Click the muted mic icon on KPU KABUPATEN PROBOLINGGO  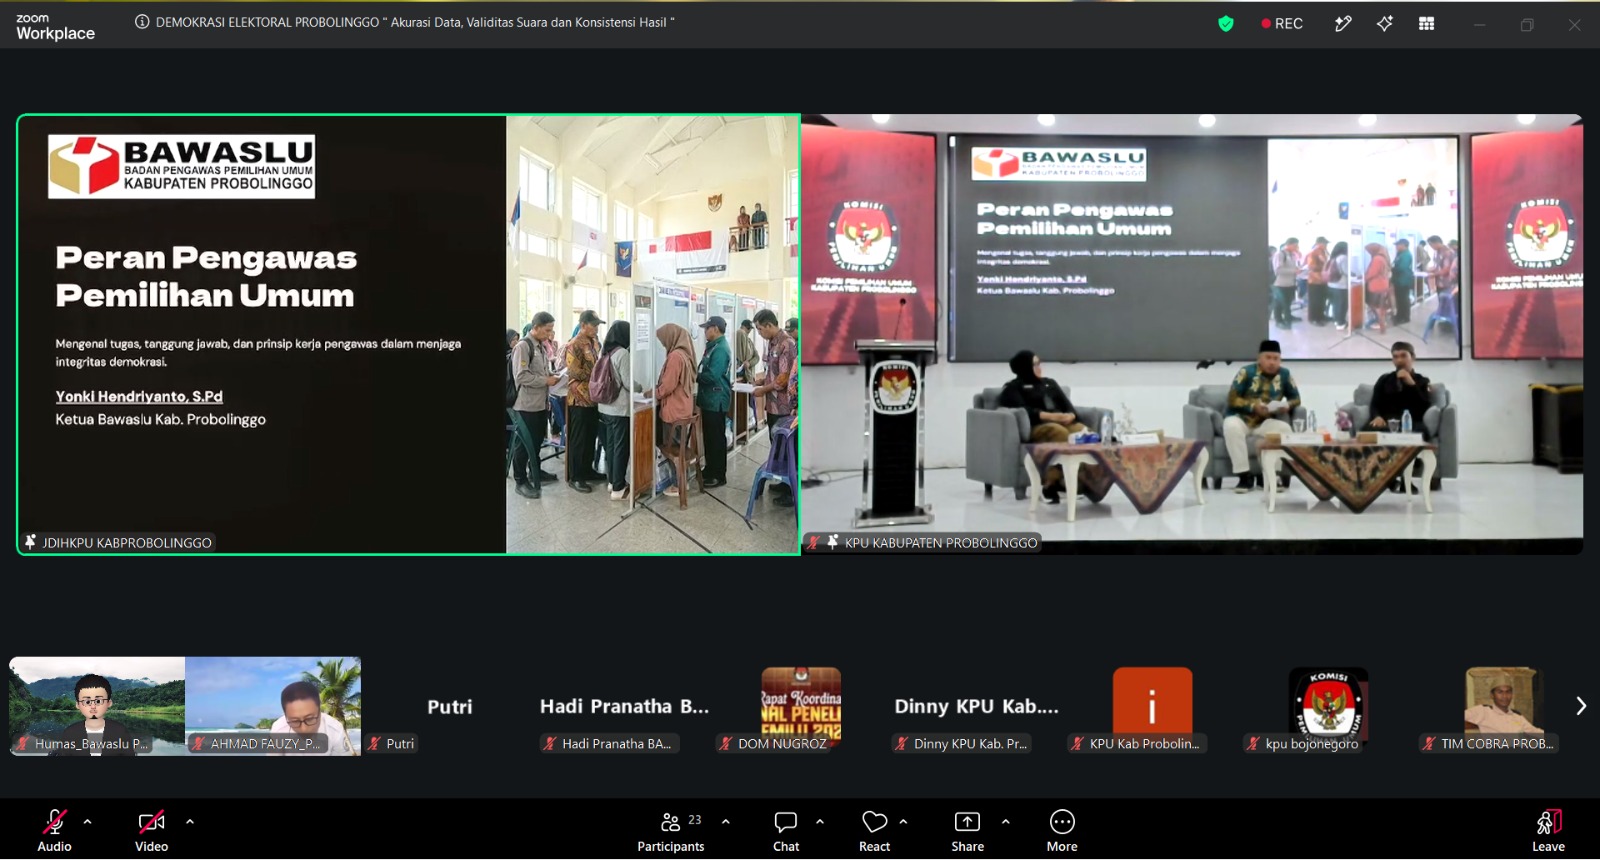coord(814,542)
